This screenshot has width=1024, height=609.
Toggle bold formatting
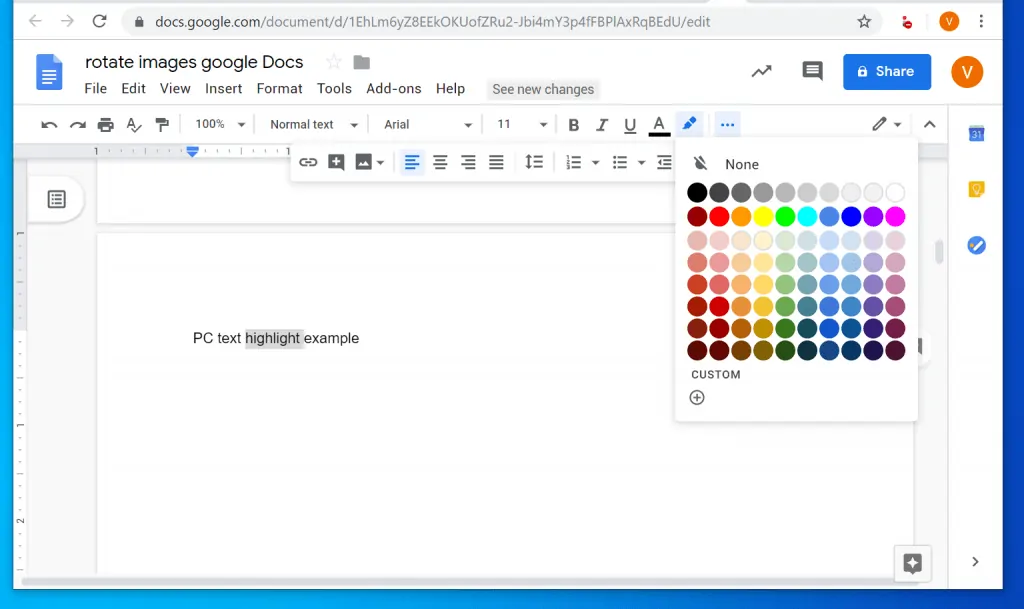click(573, 125)
